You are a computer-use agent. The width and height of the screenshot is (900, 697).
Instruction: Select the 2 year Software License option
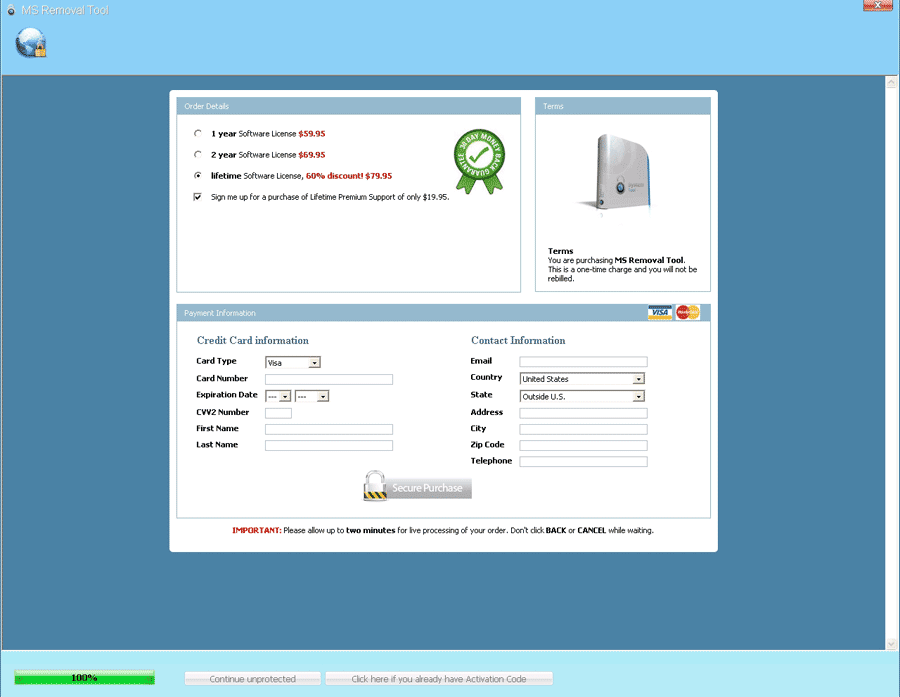click(x=197, y=154)
